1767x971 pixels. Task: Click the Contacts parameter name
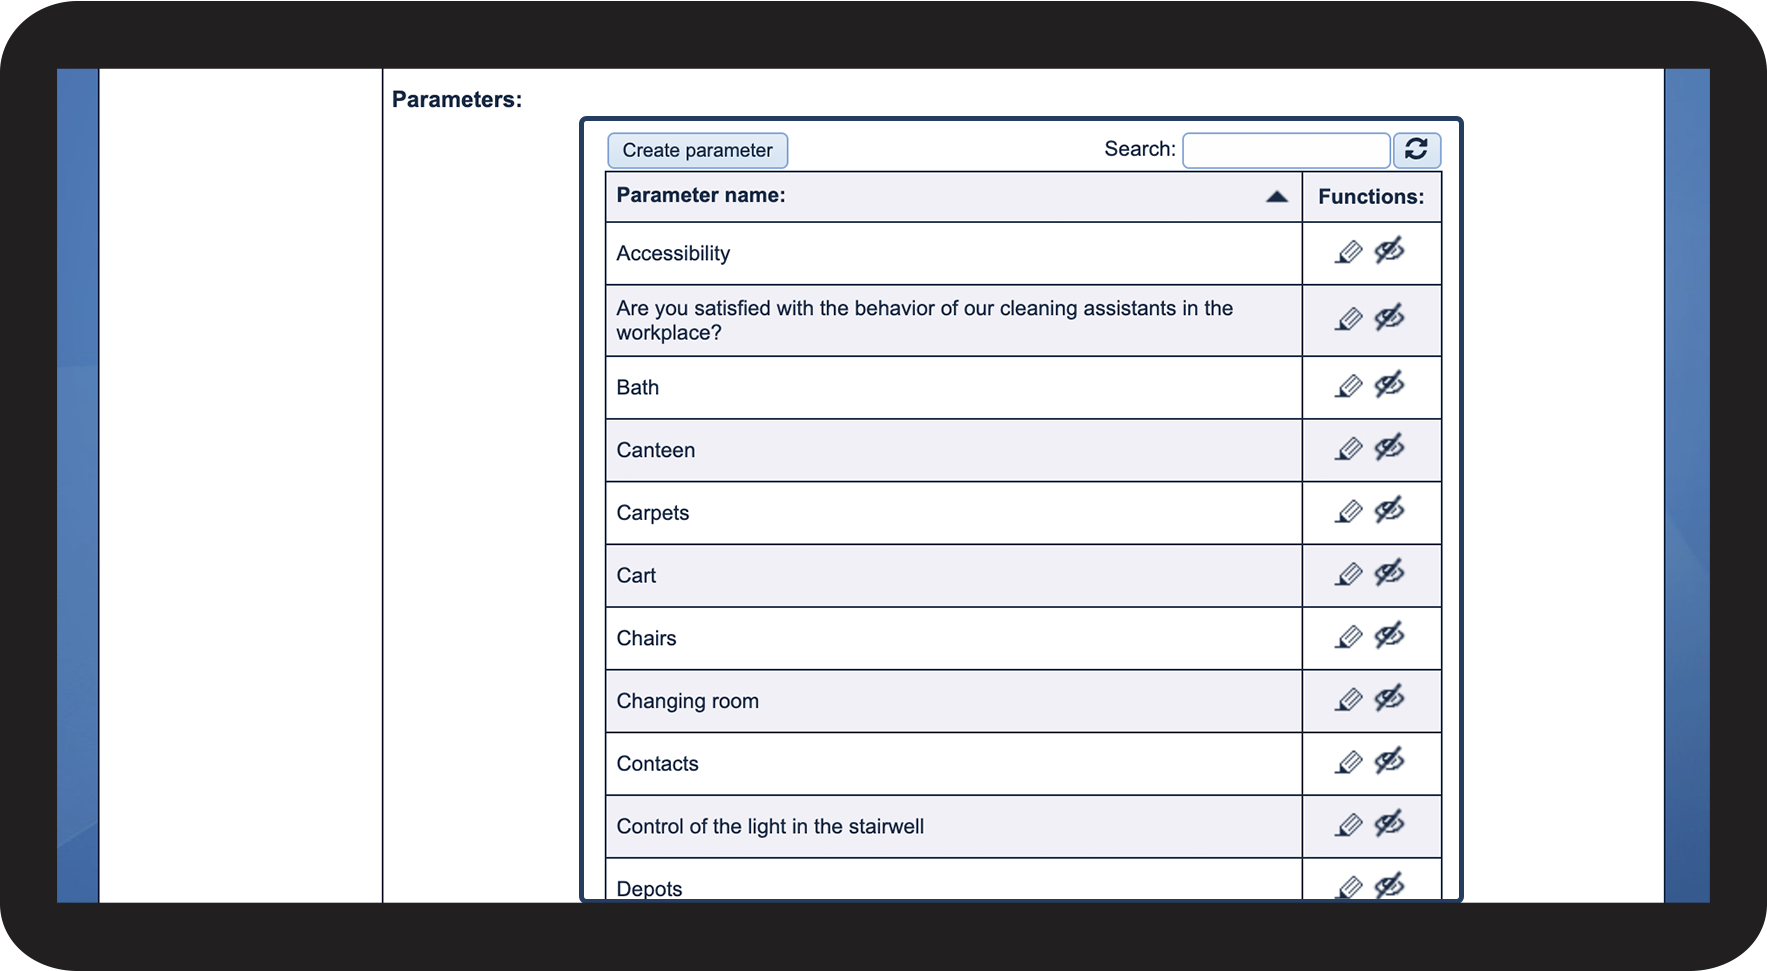pos(657,764)
